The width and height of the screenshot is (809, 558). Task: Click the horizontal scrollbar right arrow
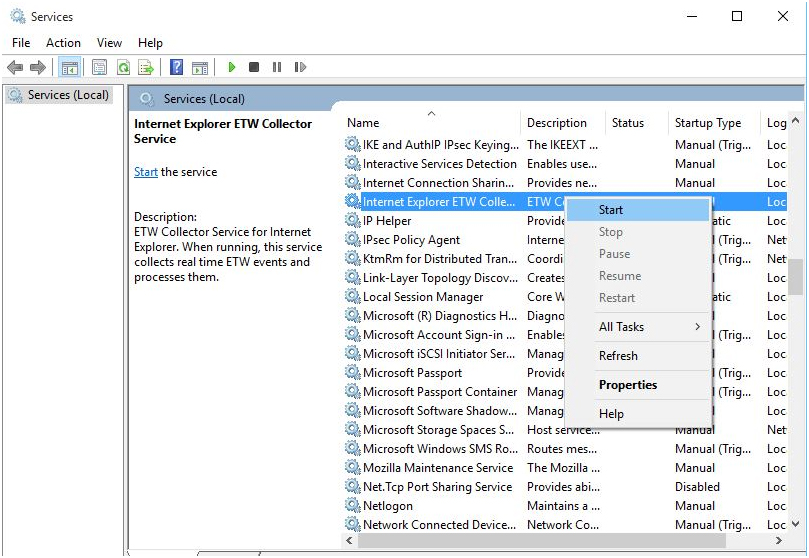tap(779, 540)
